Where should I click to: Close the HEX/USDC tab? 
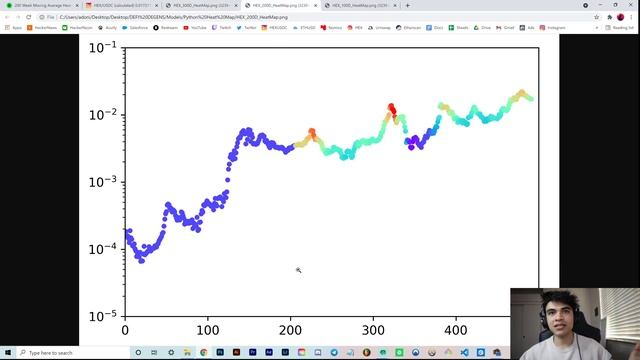(156, 6)
